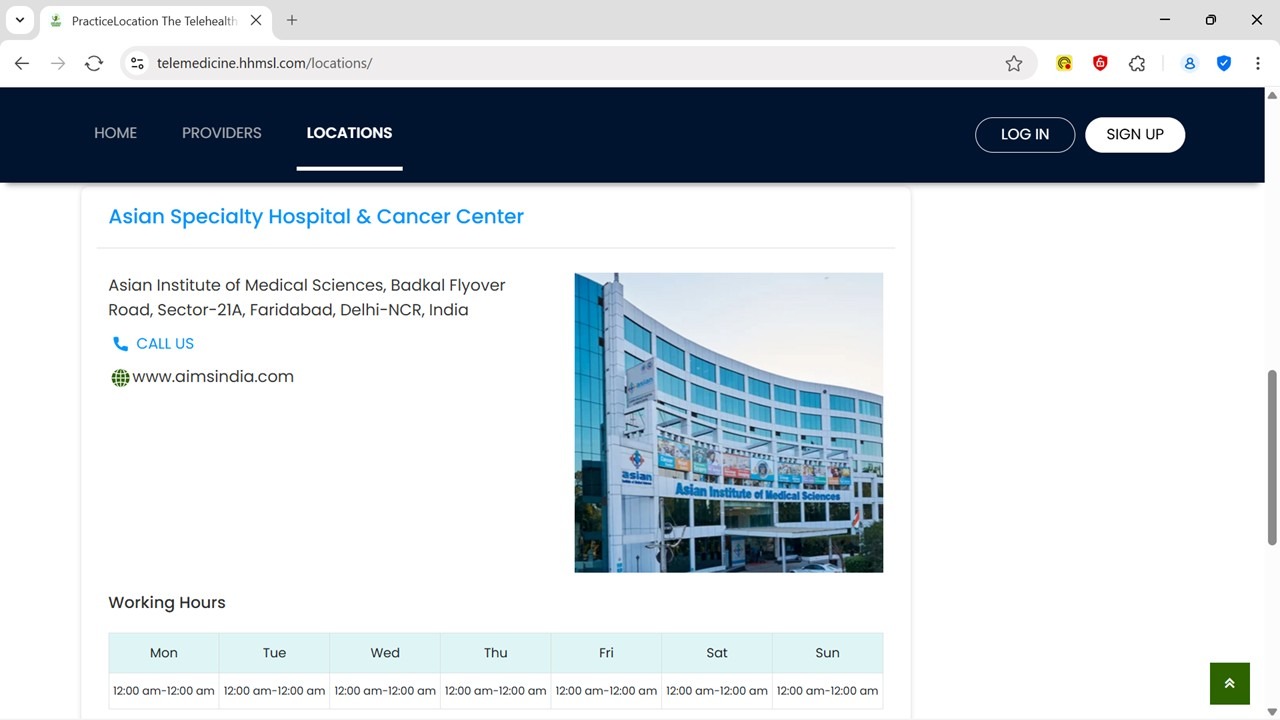Click Sunday's 12:00 am-12:00 am cell
1280x720 pixels.
point(827,691)
